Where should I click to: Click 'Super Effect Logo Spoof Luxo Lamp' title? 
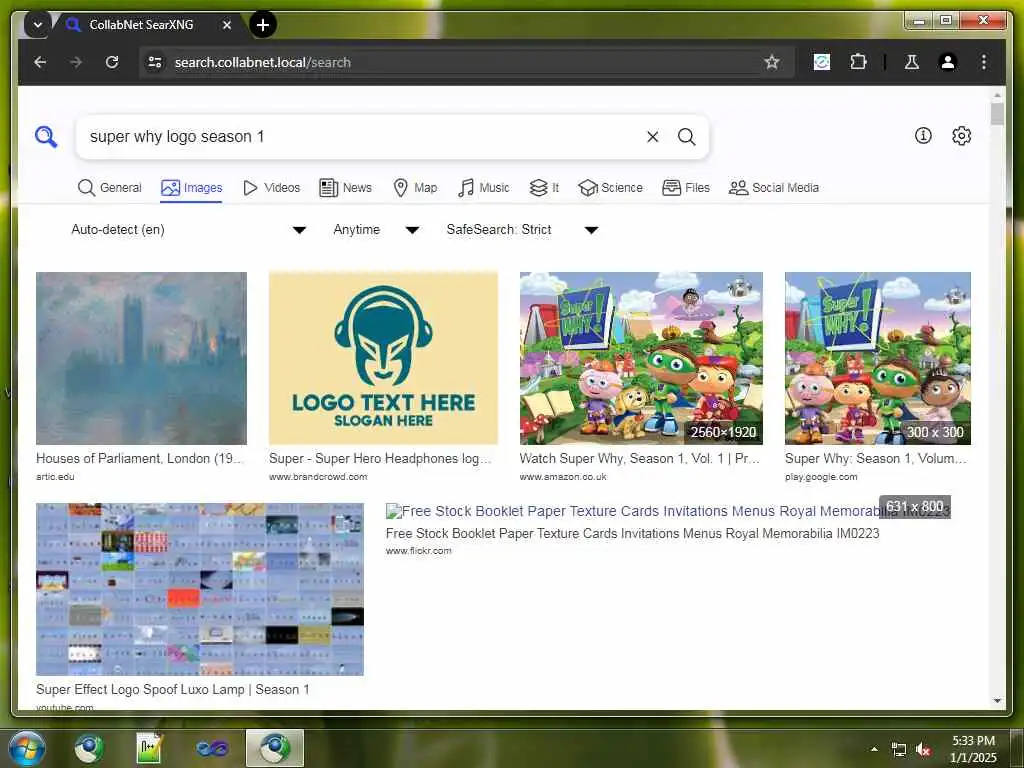(172, 690)
